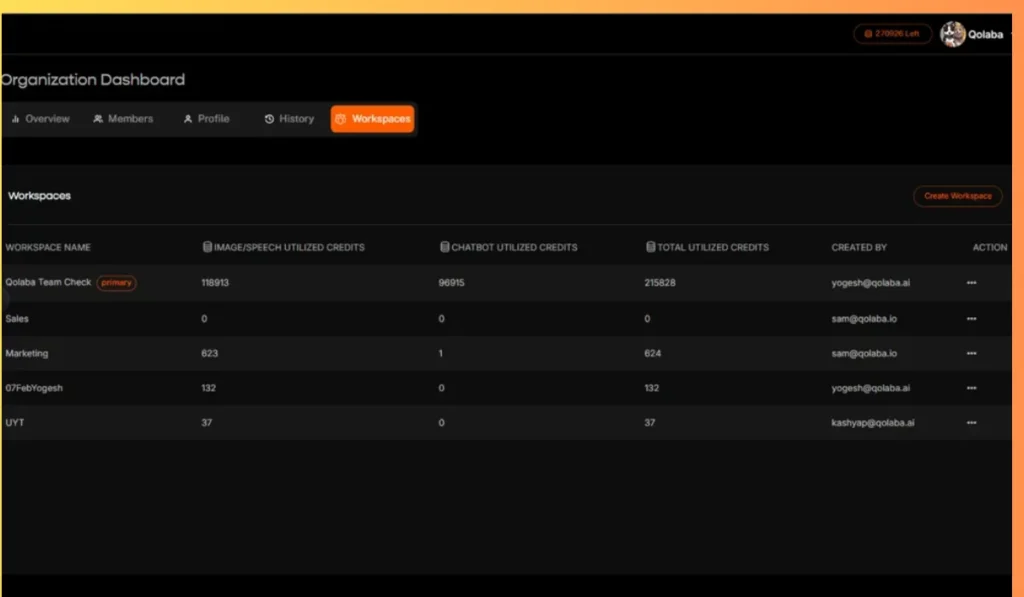1024x597 pixels.
Task: Click the Qolaba account name
Action: pyautogui.click(x=985, y=35)
